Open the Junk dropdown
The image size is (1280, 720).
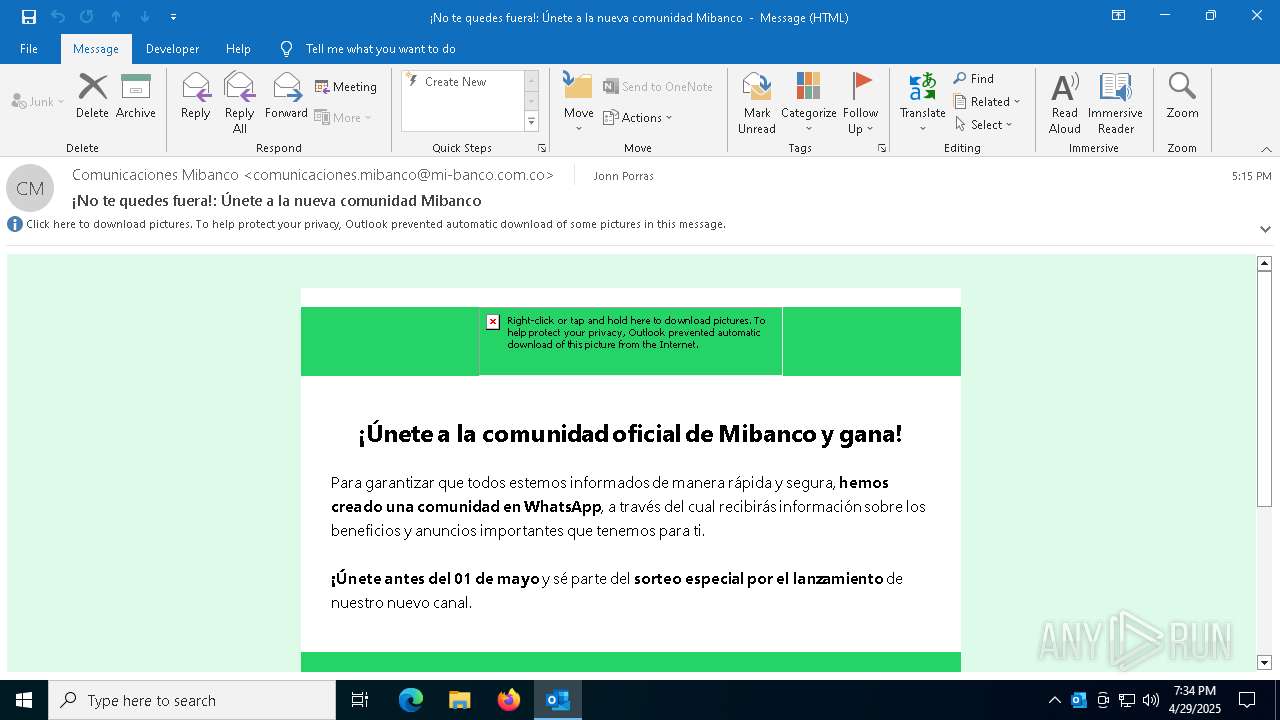tap(38, 101)
